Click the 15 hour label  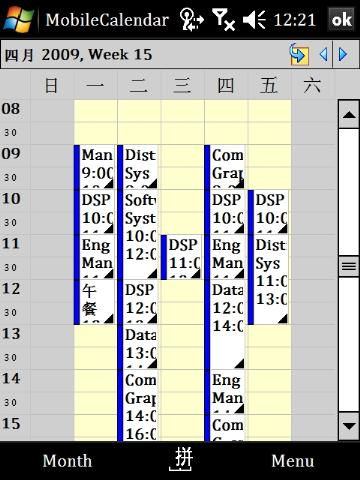[x=11, y=424]
